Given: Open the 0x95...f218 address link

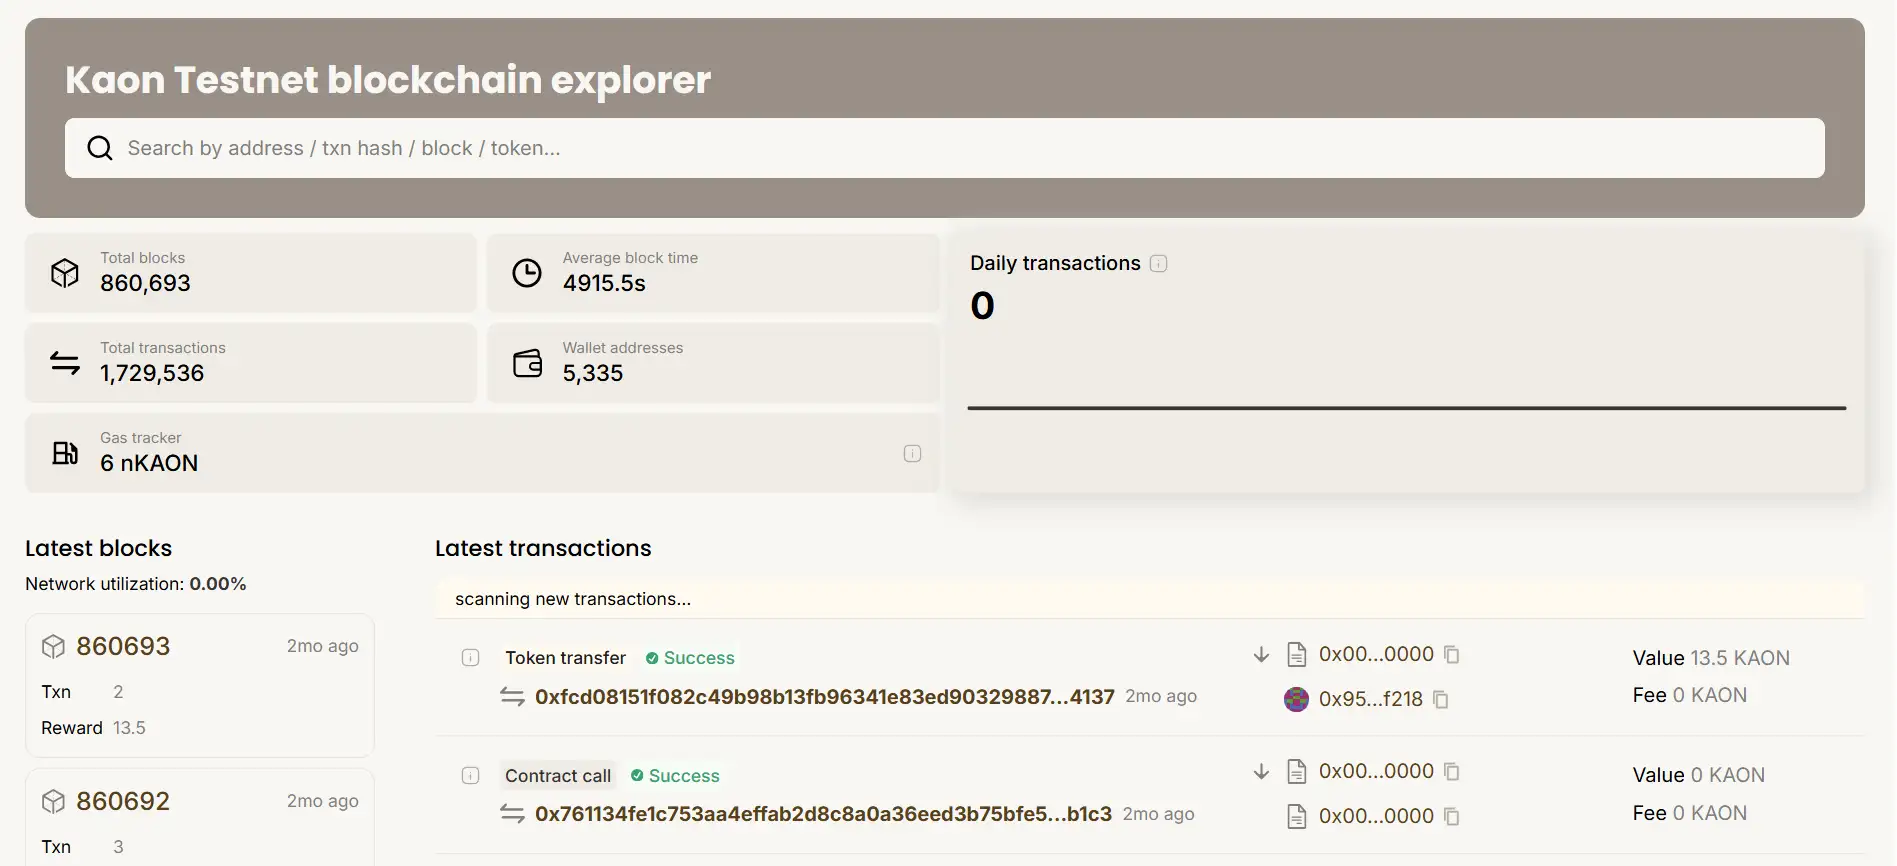Looking at the screenshot, I should click(1370, 699).
